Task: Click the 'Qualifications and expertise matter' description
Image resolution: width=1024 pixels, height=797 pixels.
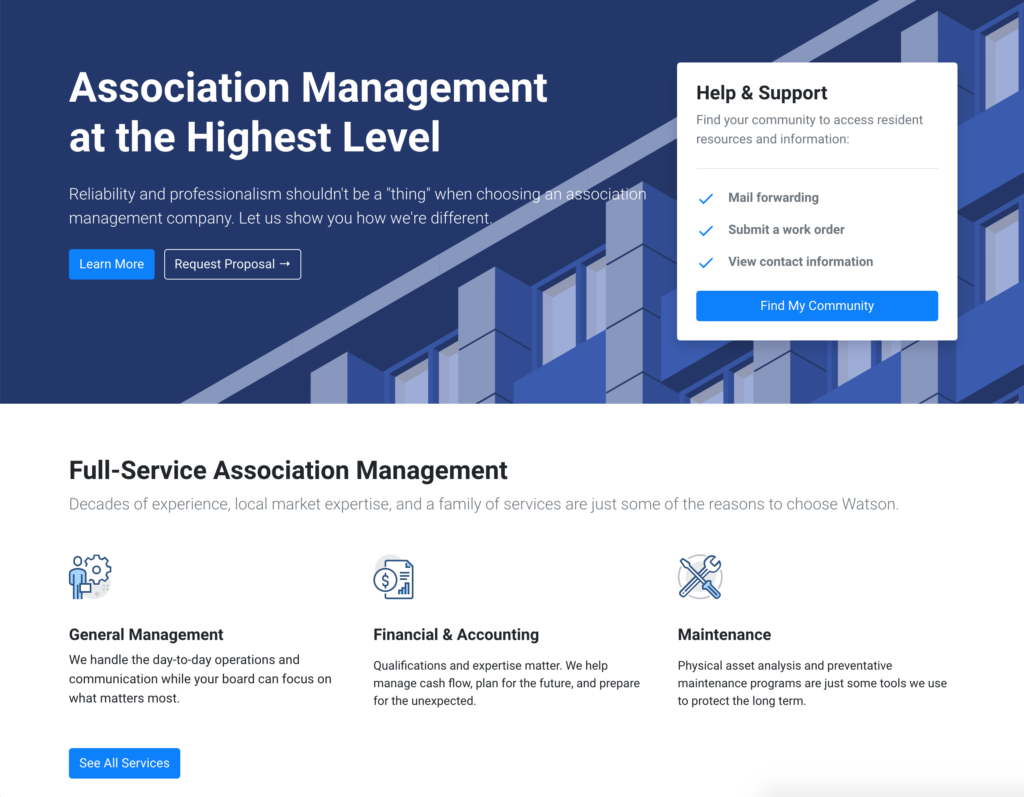Action: 507,683
